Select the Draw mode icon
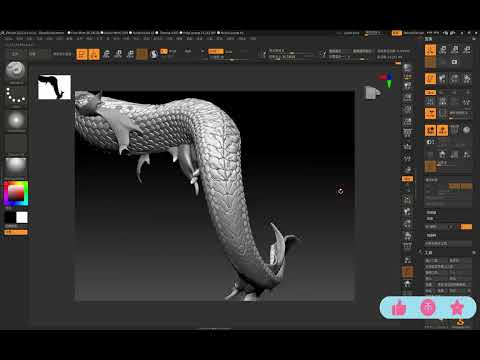 point(94,54)
